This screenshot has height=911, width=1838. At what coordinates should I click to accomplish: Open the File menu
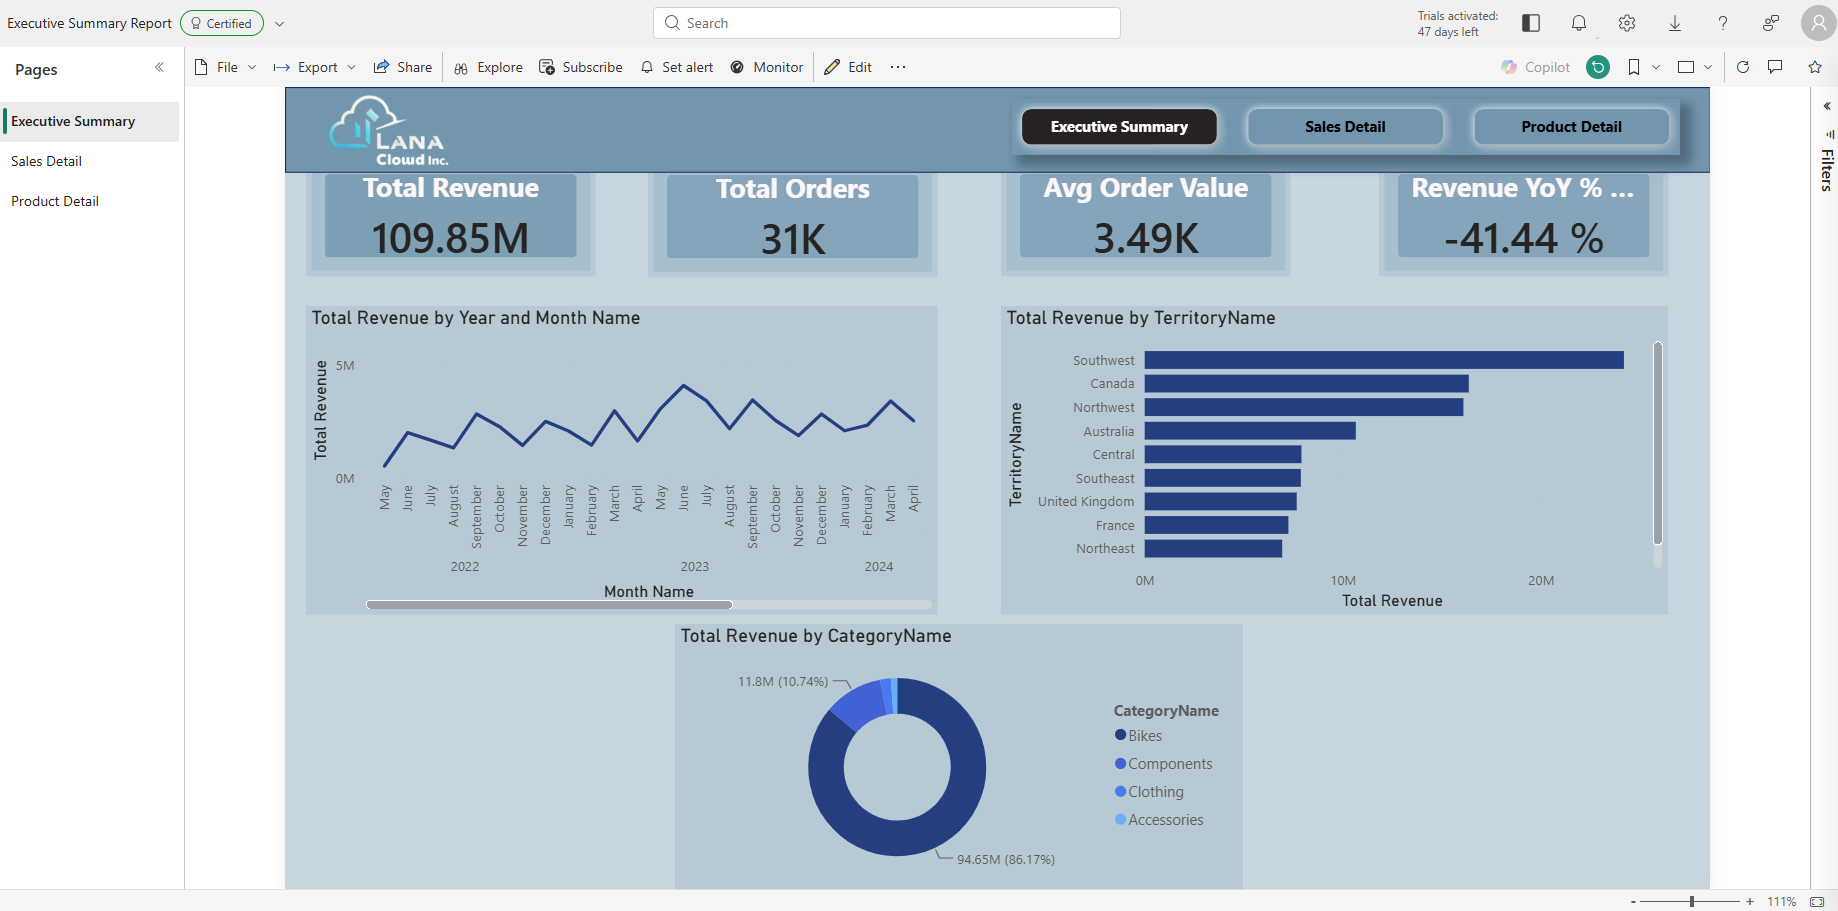click(x=226, y=67)
